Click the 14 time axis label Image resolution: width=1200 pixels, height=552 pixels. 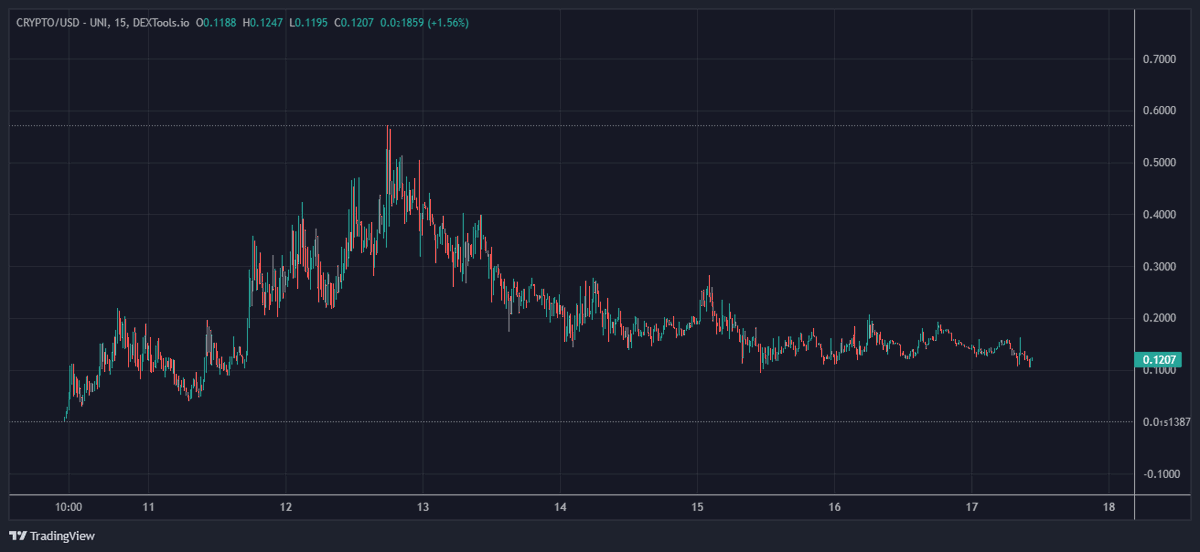click(x=560, y=507)
